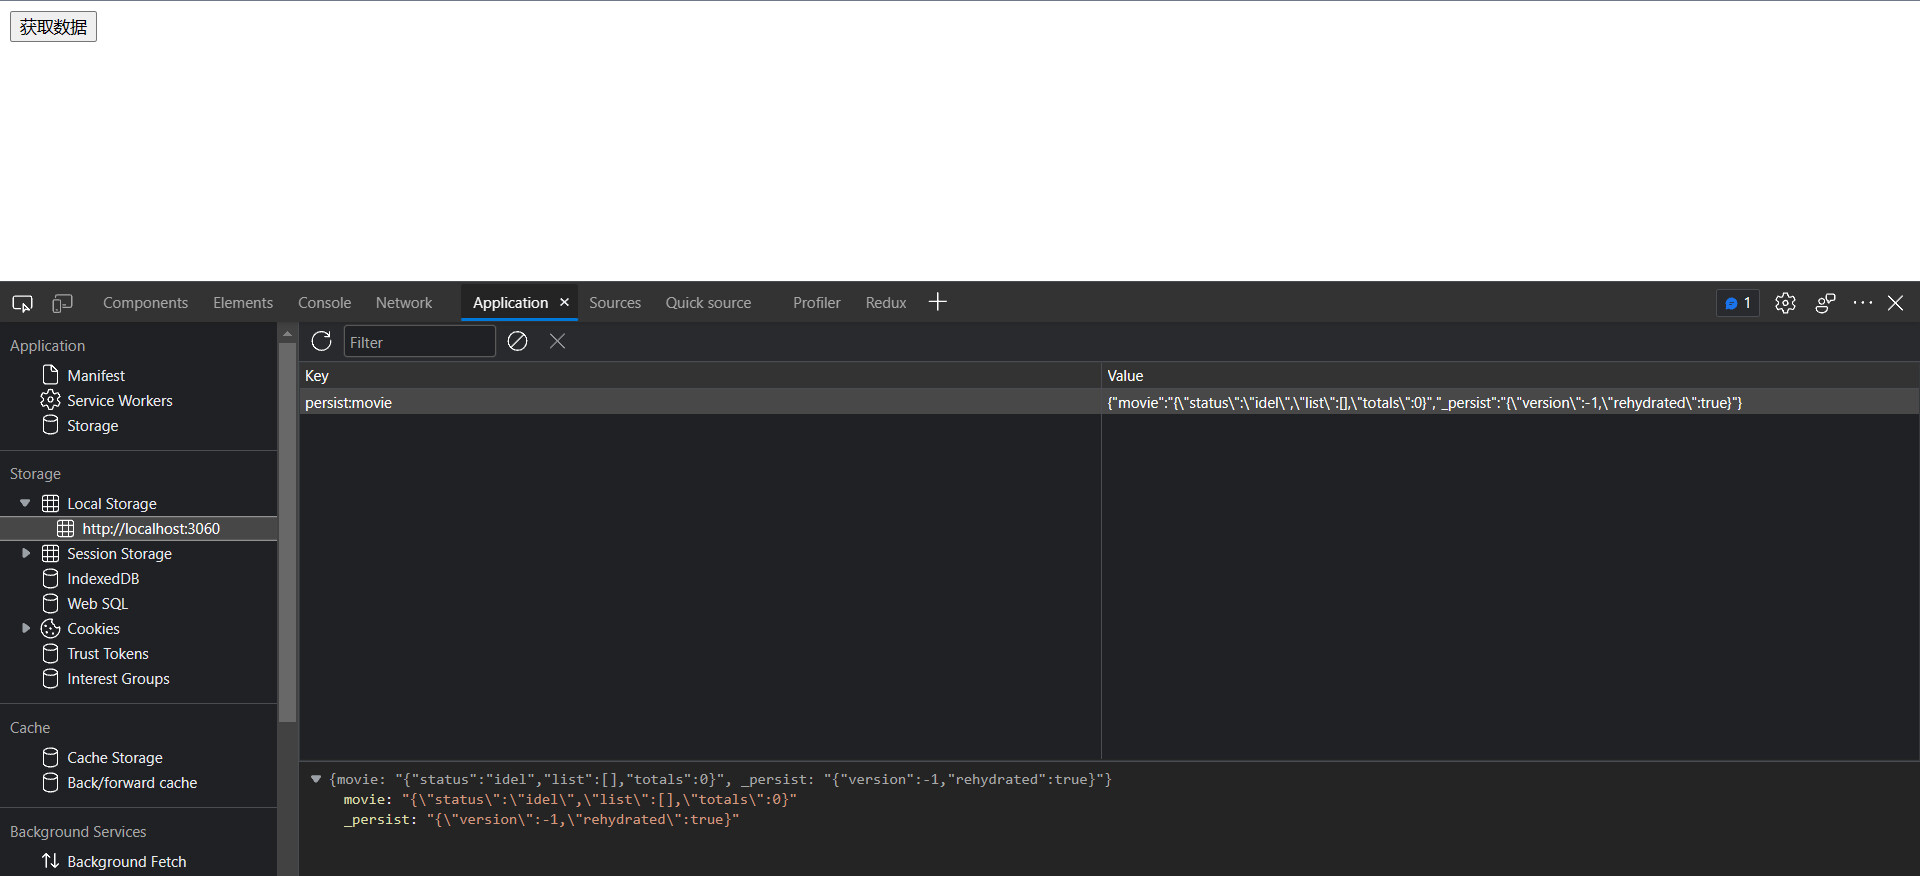Viewport: 1920px width, 876px height.
Task: Click the clear all storage icon
Action: coord(517,342)
